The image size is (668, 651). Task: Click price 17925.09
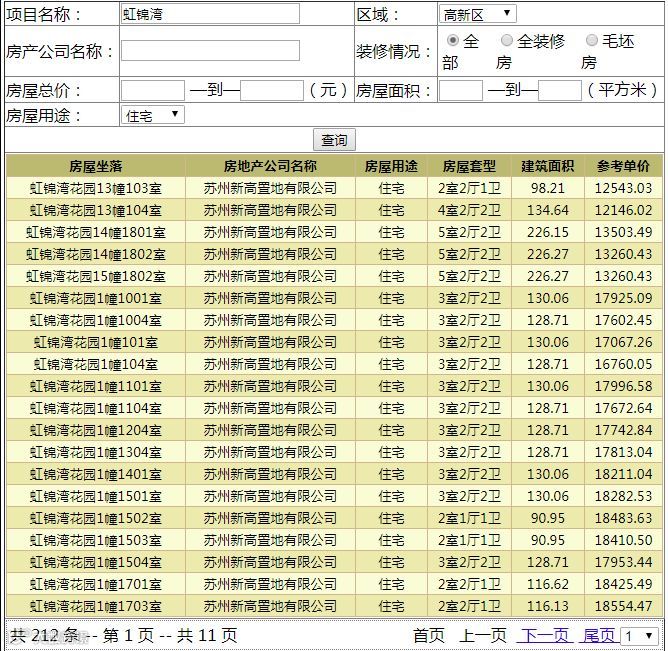click(623, 298)
